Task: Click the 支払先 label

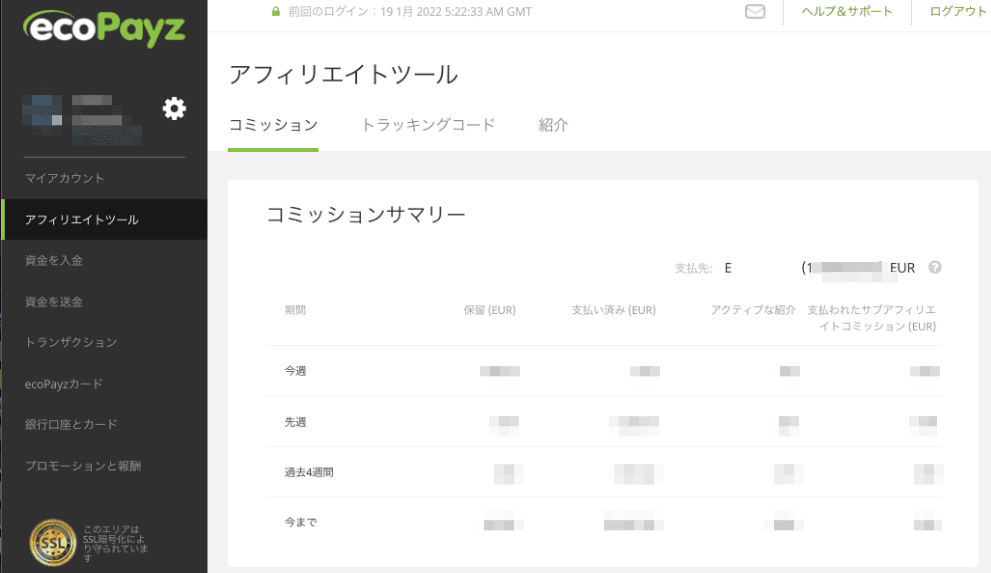Action: click(693, 268)
